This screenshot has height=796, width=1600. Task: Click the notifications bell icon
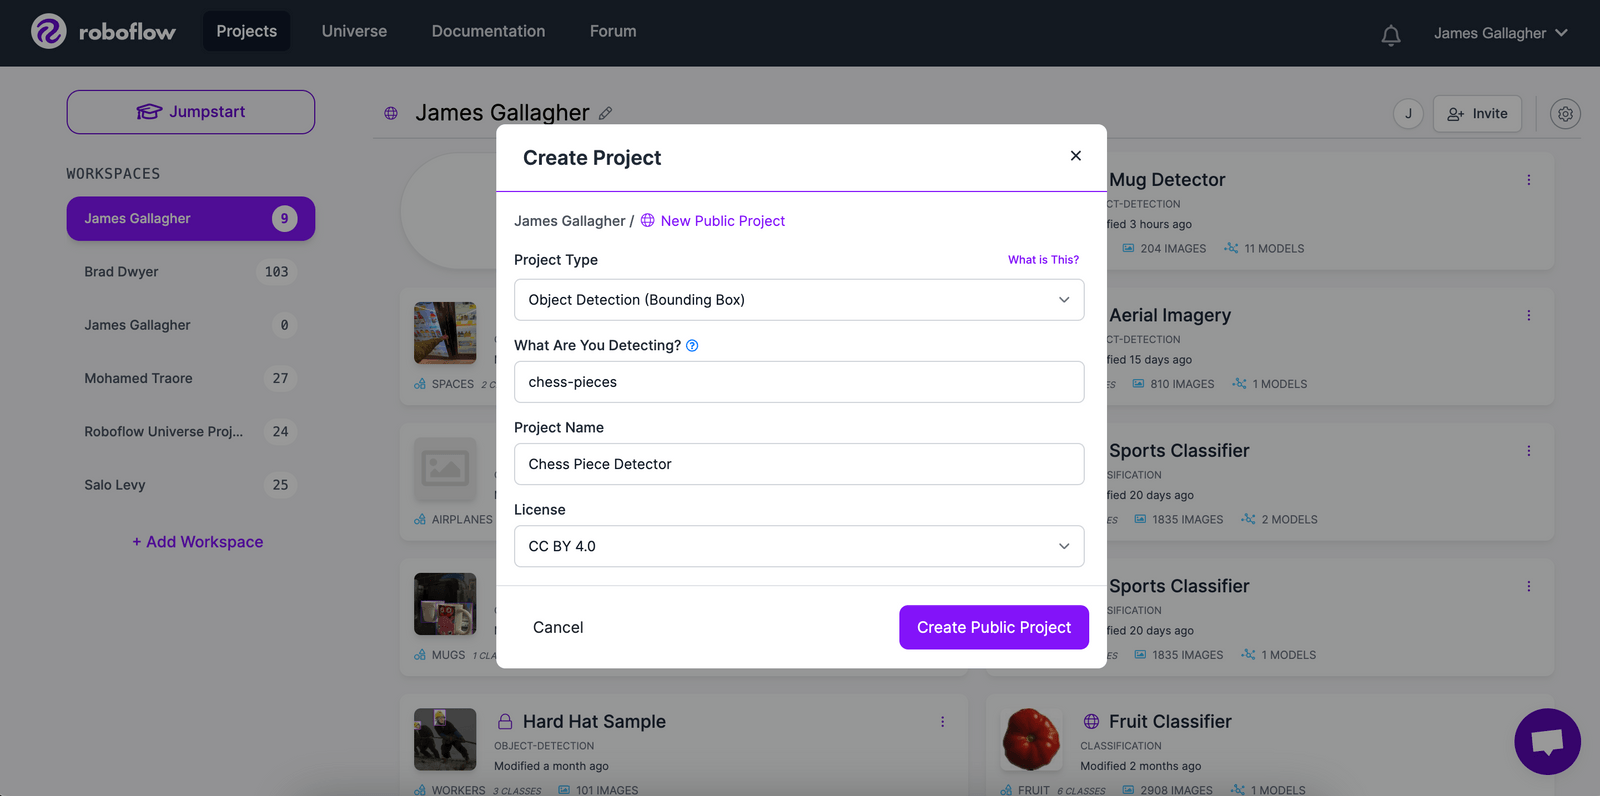(1390, 35)
